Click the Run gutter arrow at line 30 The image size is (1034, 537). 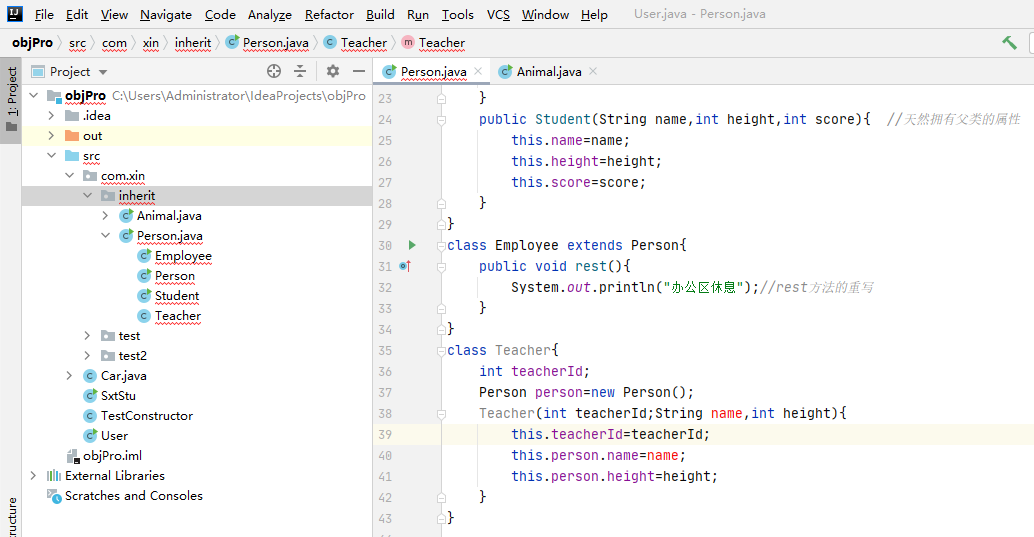412,245
